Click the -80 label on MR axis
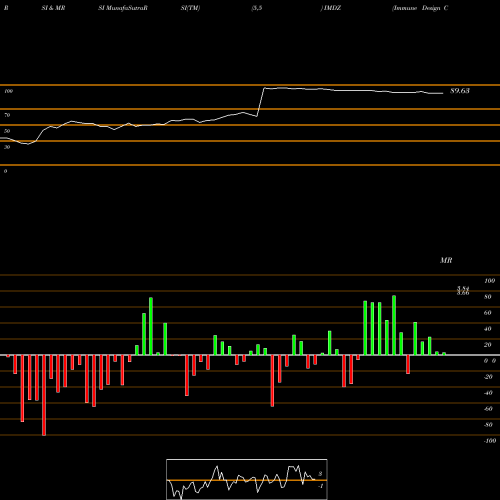The height and width of the screenshot is (500, 500). click(488, 425)
